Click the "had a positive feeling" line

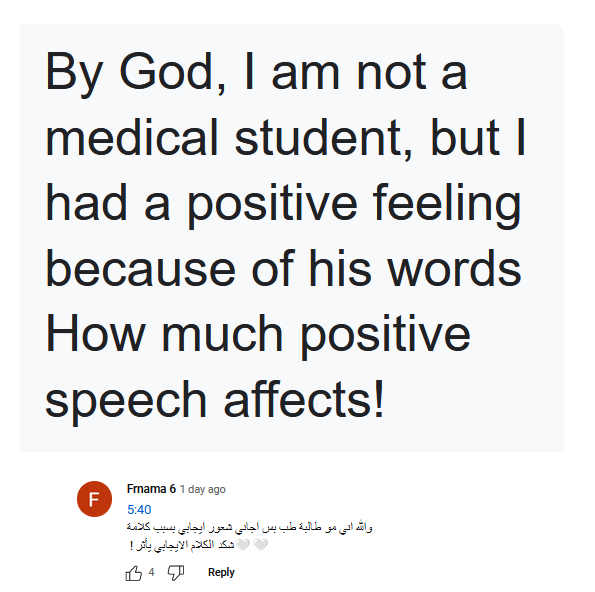[283, 205]
